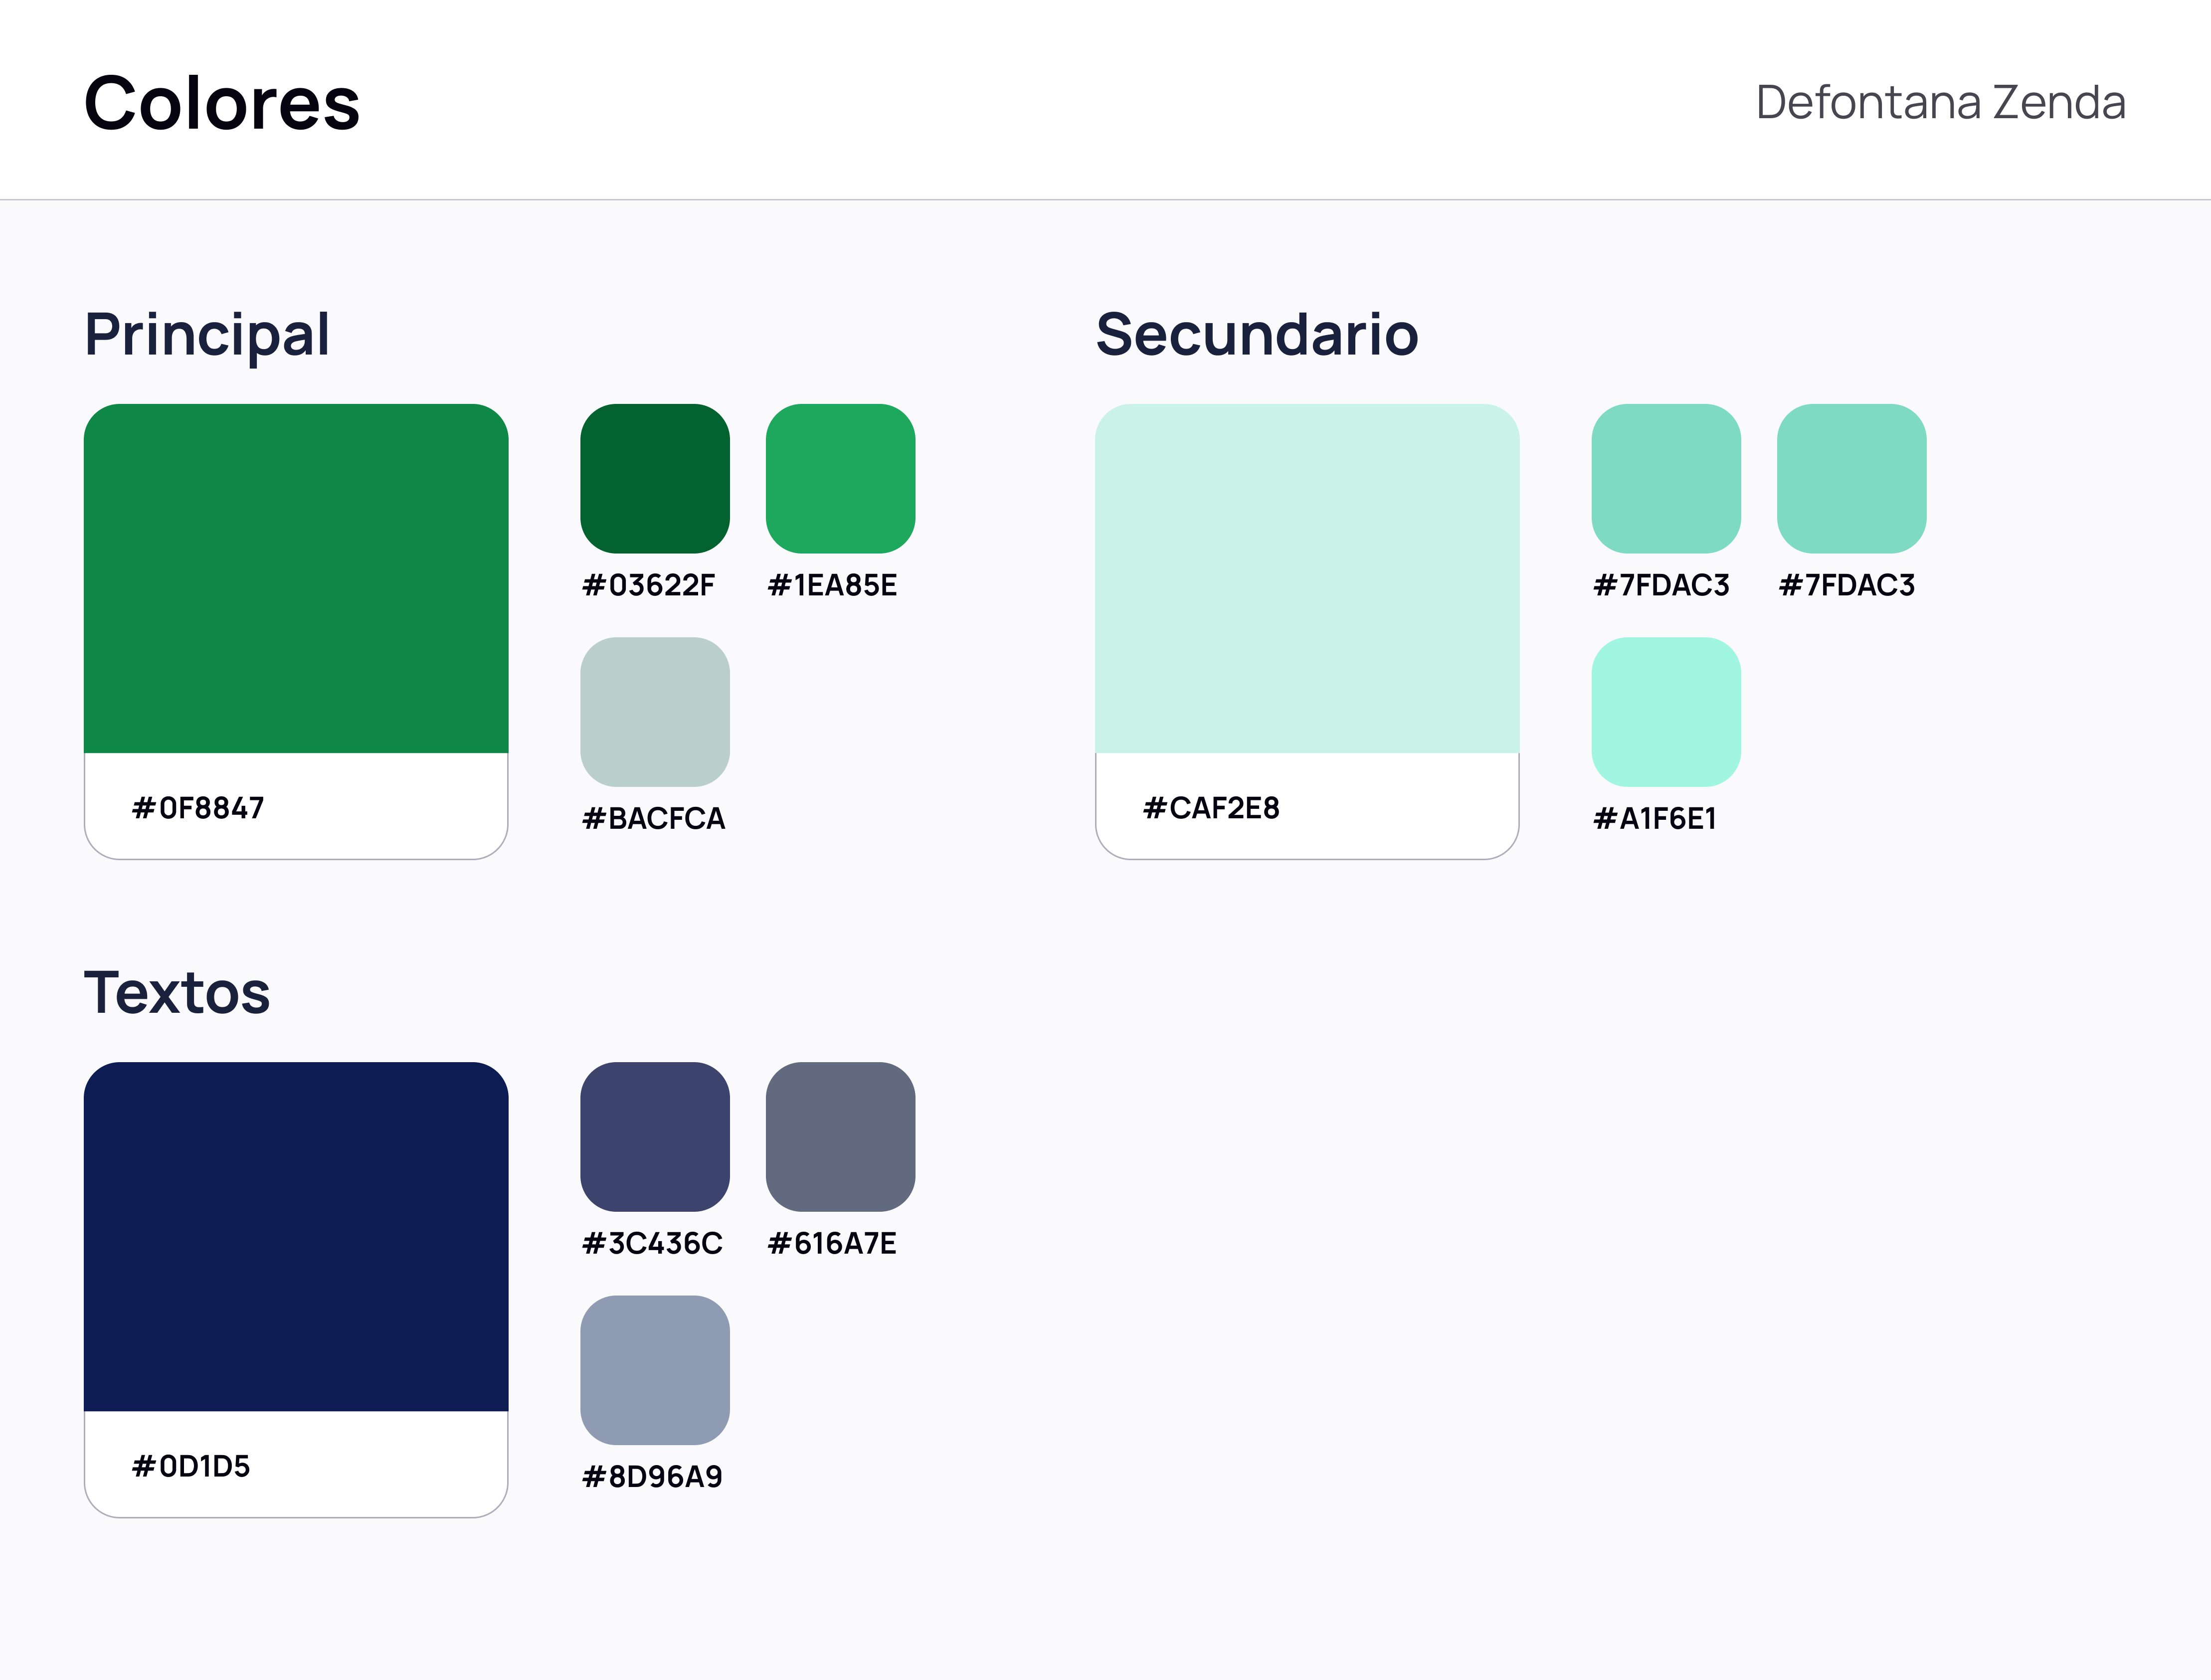Click the Colores page title

pyautogui.click(x=222, y=103)
